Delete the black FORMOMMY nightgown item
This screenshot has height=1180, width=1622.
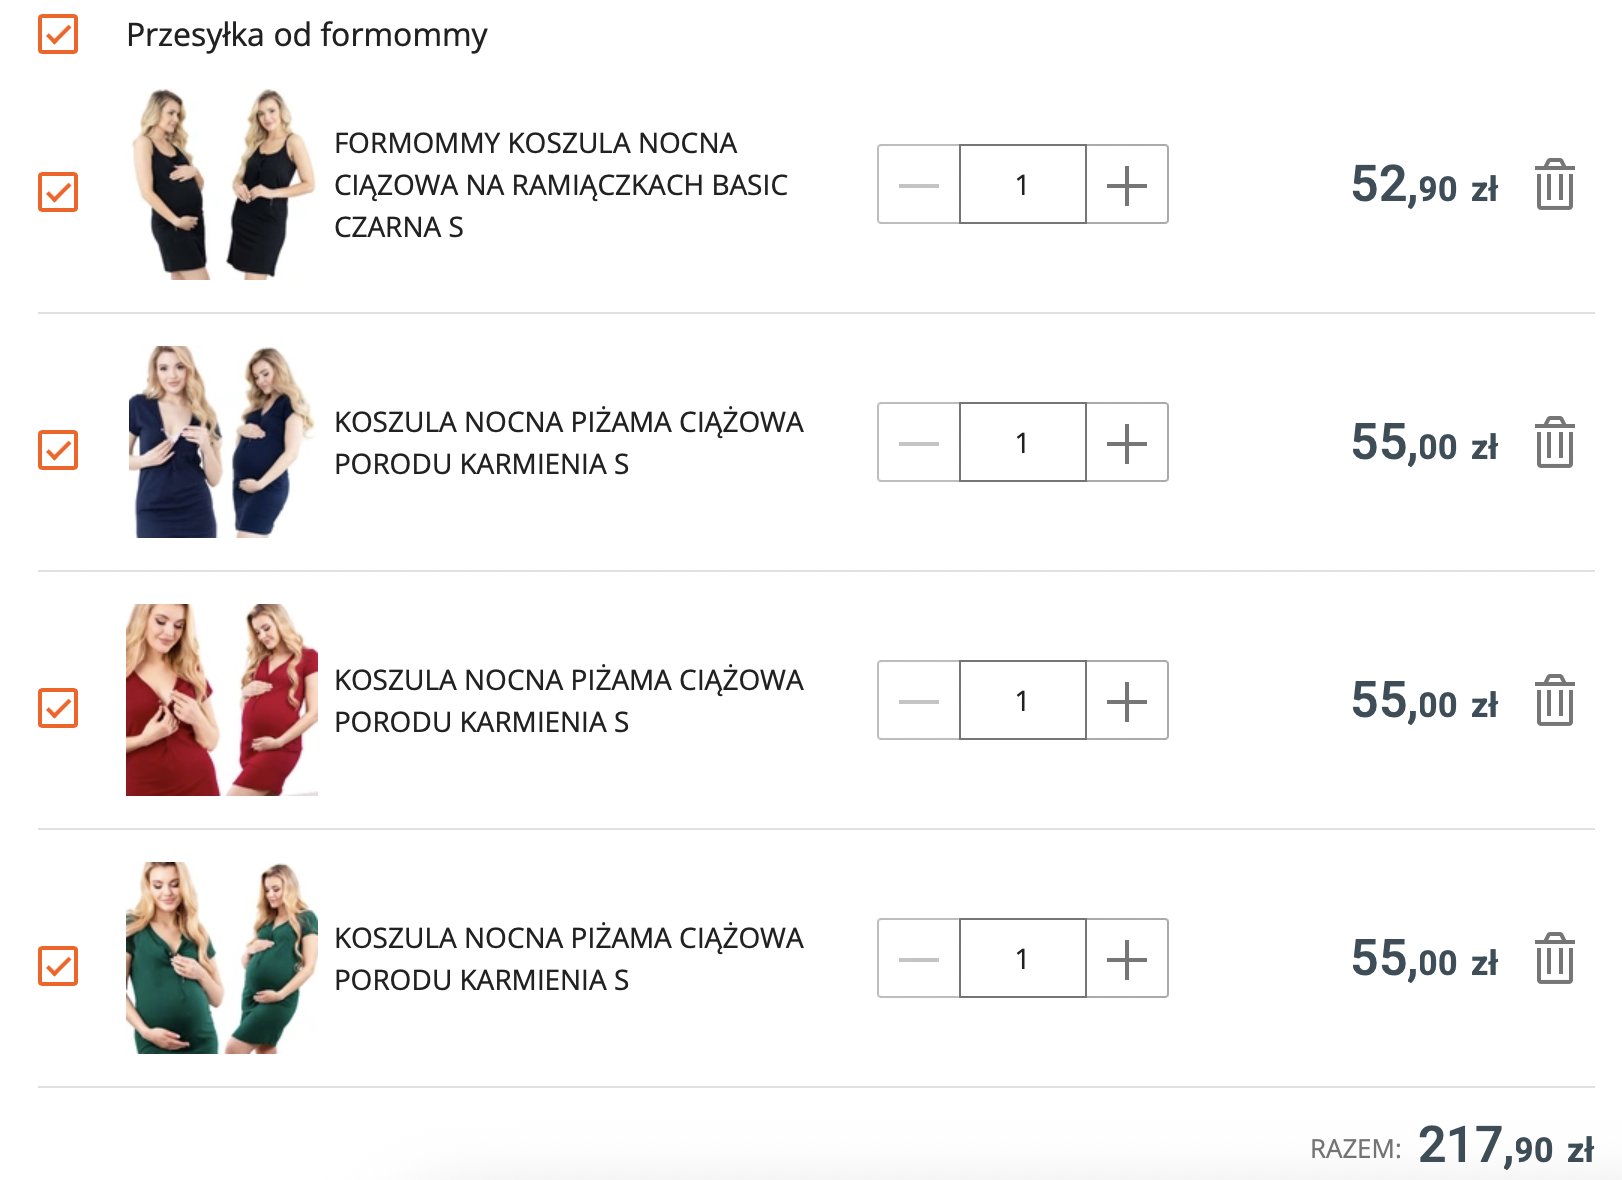click(1554, 185)
